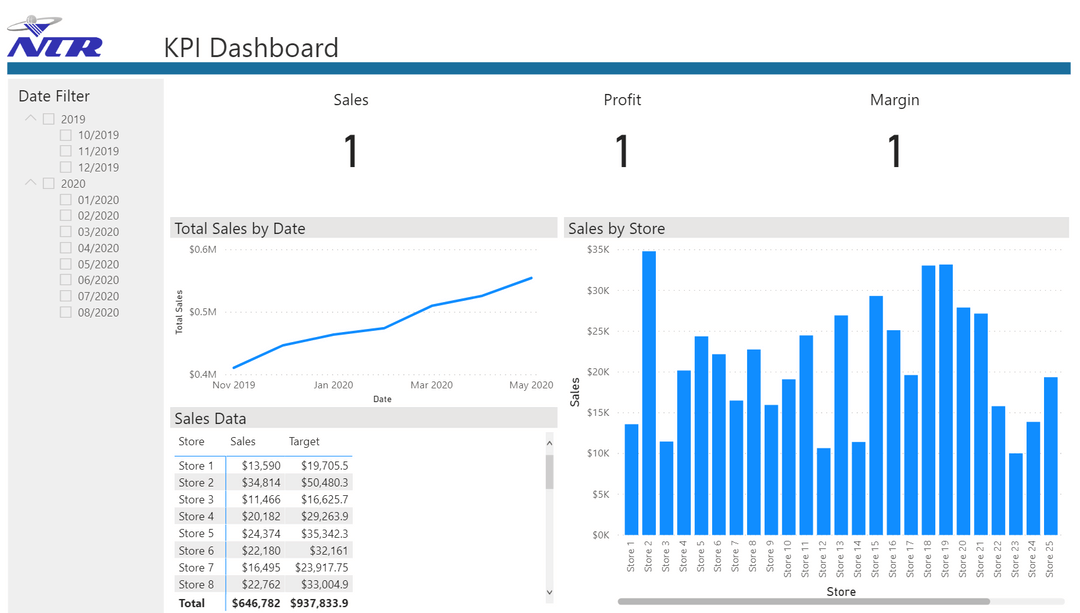Check the 2019 checkbox
Screen dimensions: 1080x613
point(48,118)
